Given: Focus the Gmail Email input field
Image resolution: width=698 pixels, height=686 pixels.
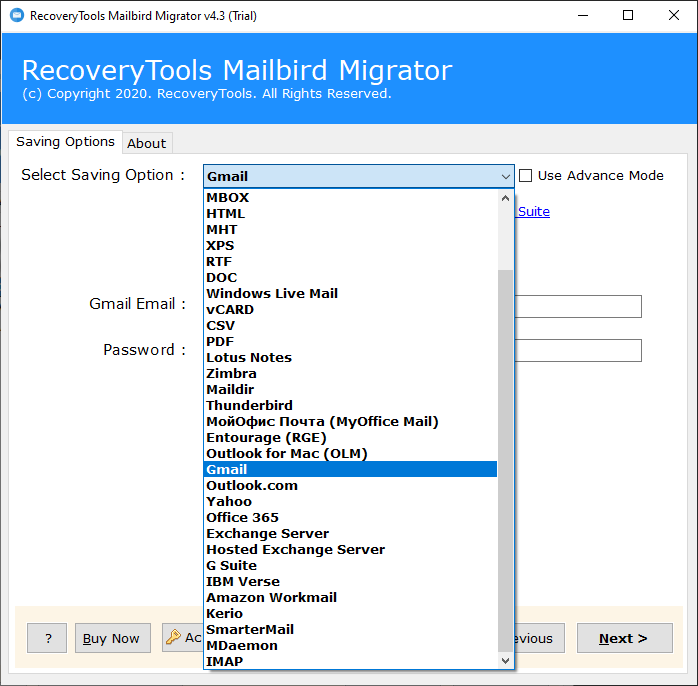Looking at the screenshot, I should [x=578, y=306].
